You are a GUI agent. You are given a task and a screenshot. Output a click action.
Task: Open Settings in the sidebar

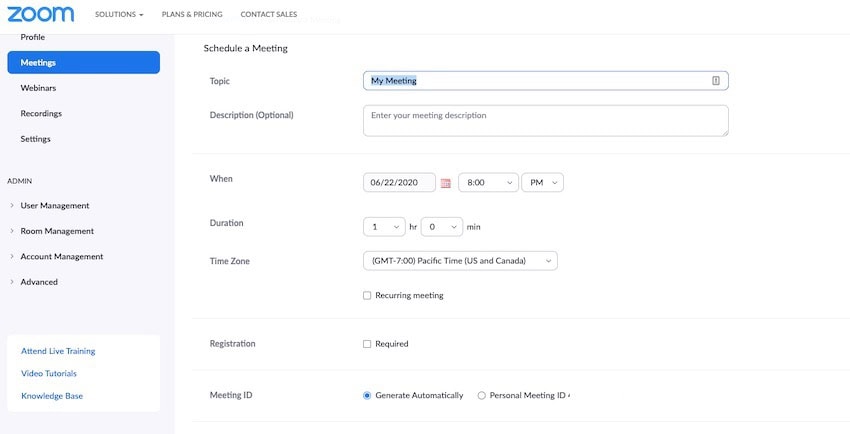click(35, 139)
